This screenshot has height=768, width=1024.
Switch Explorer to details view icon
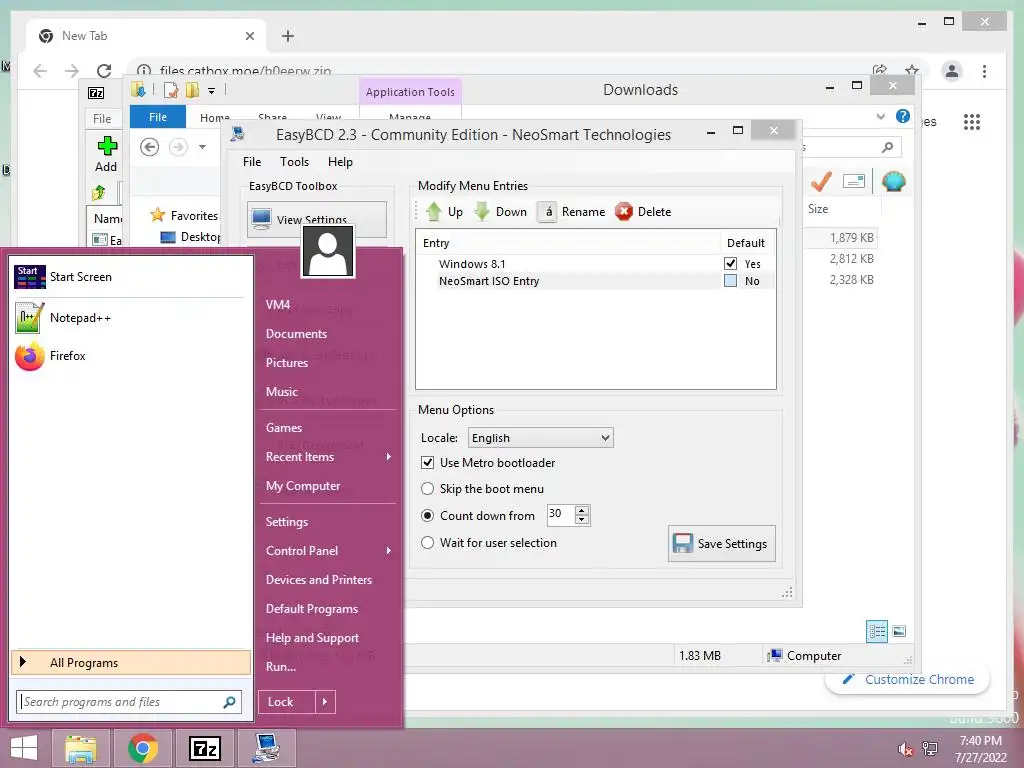(x=877, y=631)
